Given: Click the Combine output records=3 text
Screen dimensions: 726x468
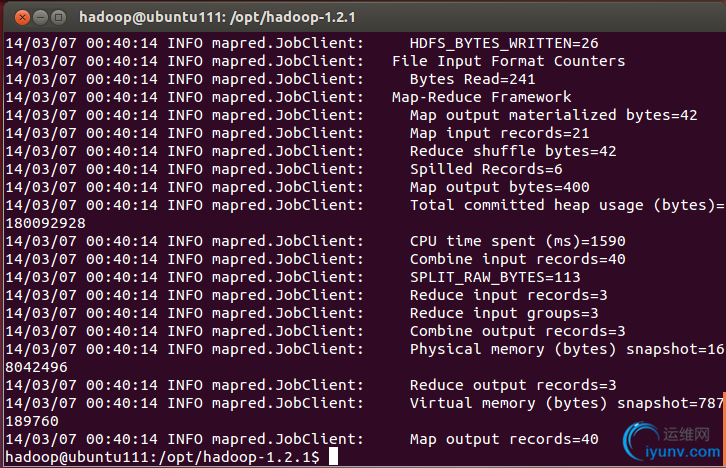Looking at the screenshot, I should coord(517,331).
